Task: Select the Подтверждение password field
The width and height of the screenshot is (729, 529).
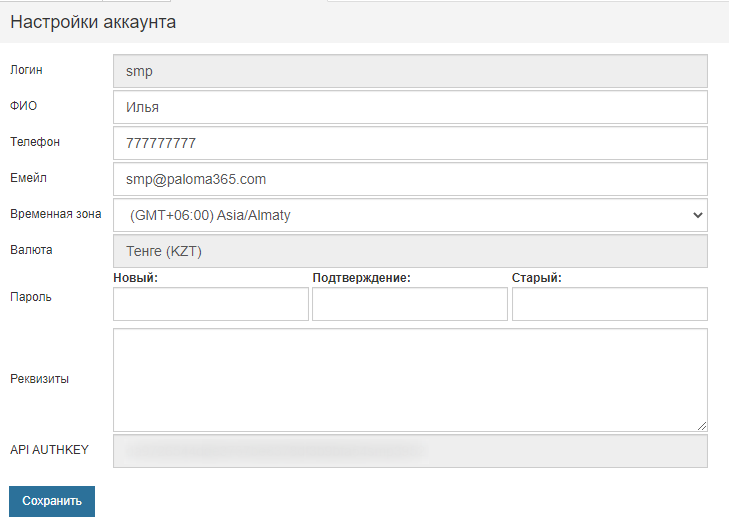Action: (x=410, y=304)
